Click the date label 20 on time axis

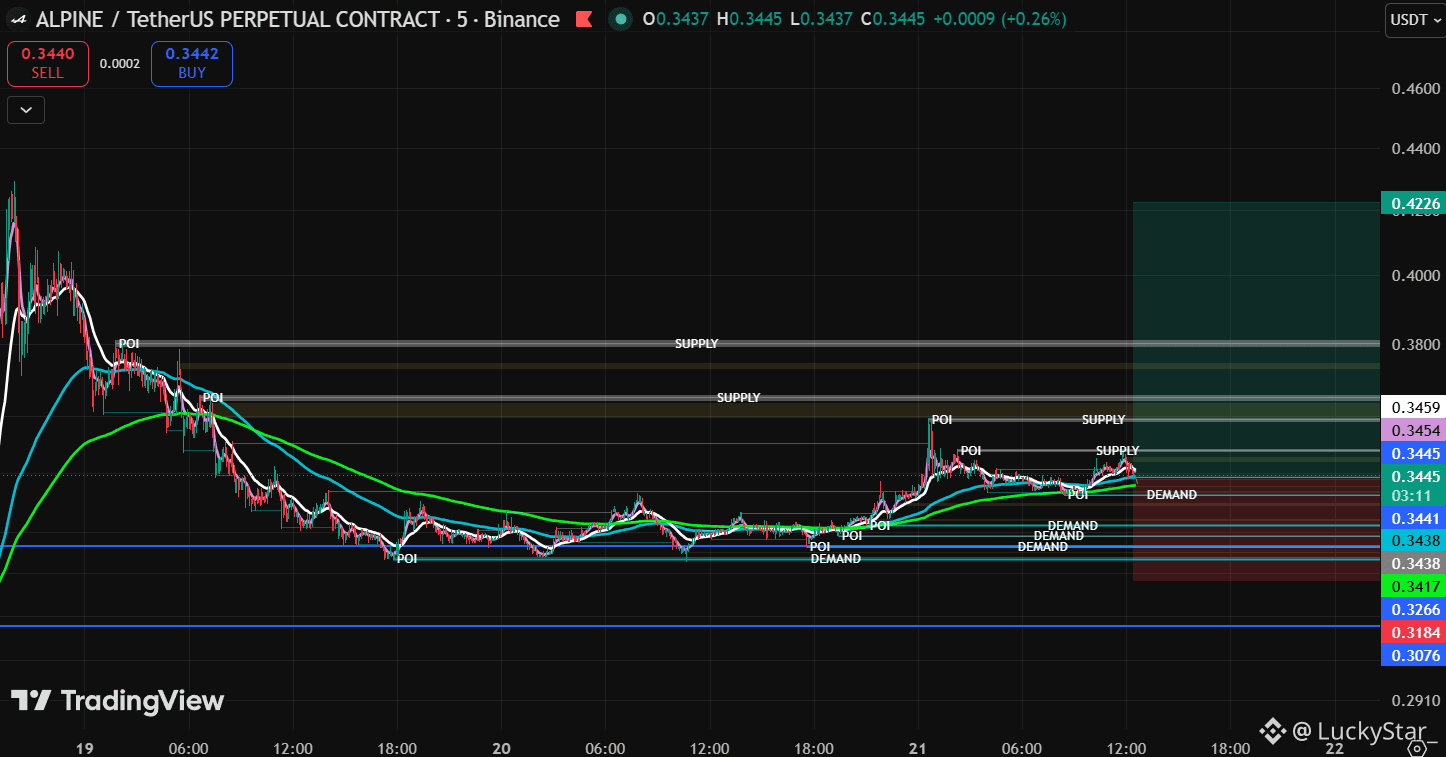pyautogui.click(x=502, y=748)
